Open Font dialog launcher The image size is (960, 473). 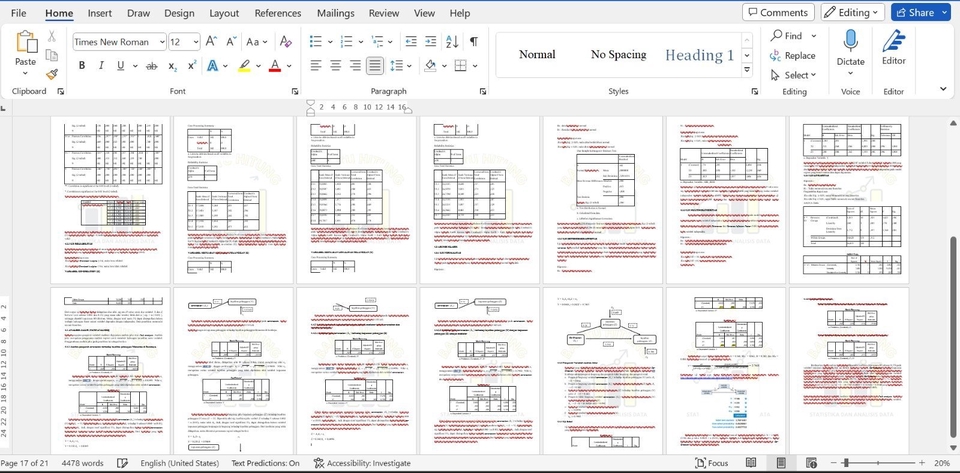295,91
